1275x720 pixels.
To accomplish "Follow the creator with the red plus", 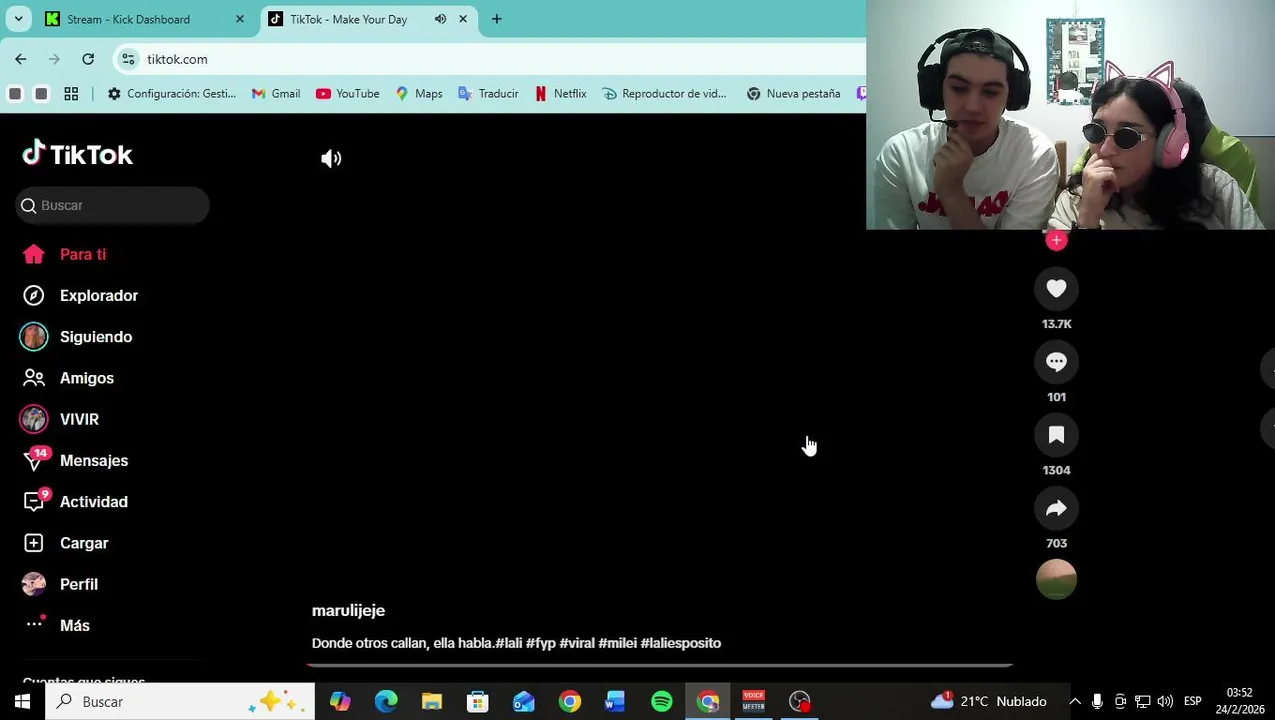I will [x=1056, y=240].
